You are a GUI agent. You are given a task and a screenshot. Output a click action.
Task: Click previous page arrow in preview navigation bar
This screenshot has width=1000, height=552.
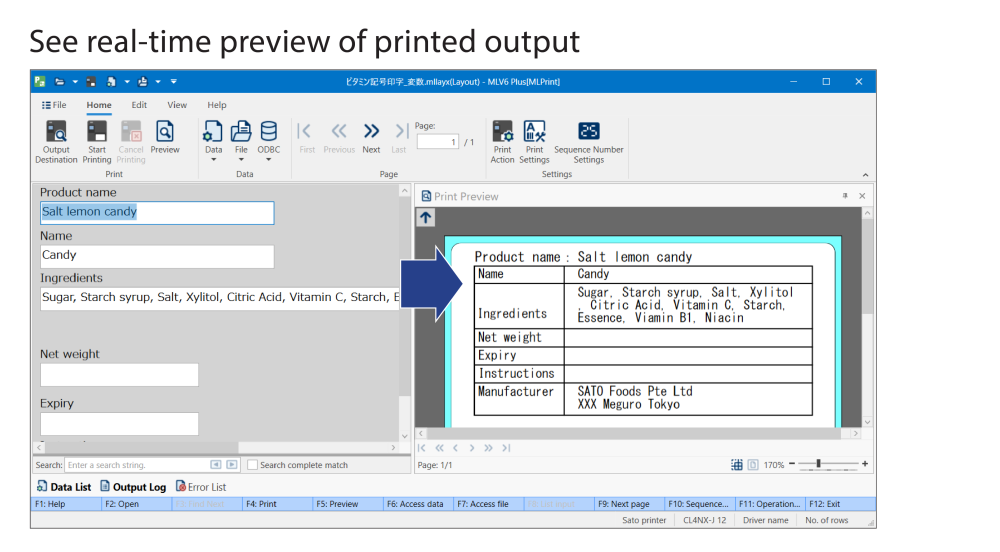[455, 448]
